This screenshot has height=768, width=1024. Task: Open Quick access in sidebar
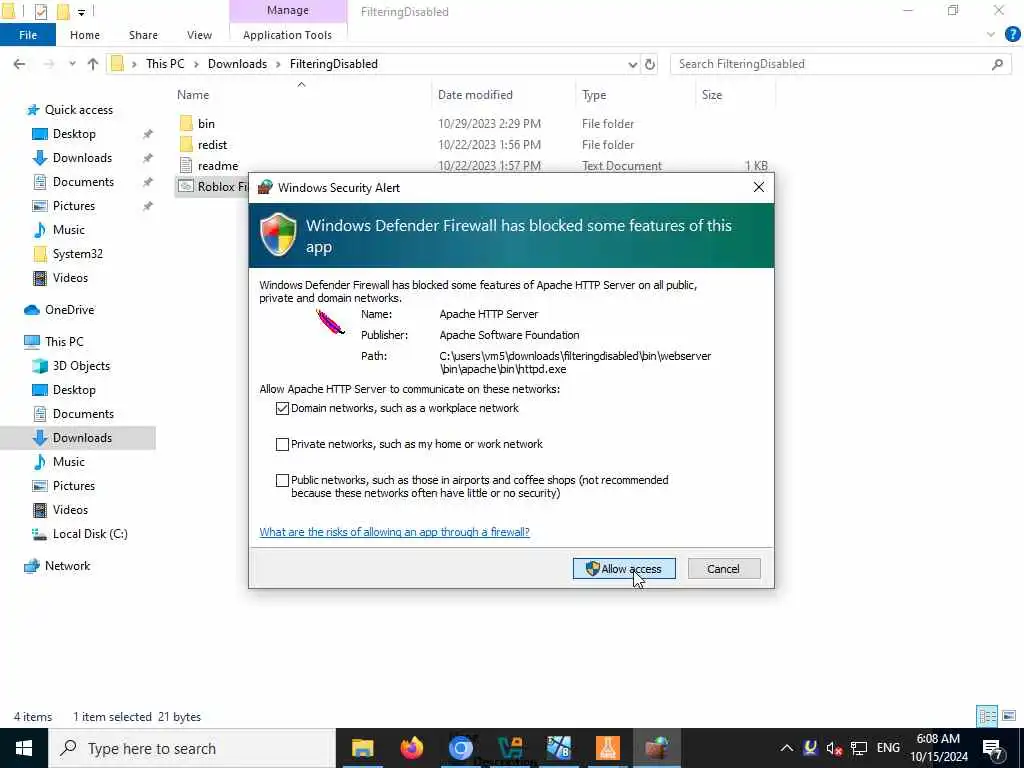click(78, 110)
